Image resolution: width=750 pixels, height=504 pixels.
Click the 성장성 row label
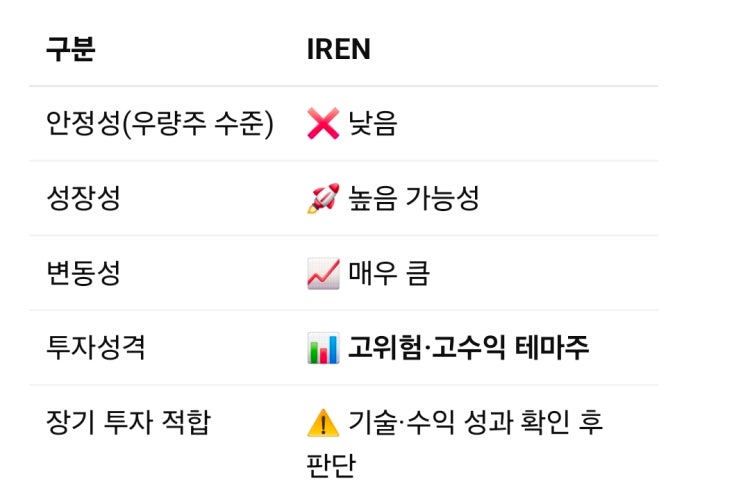tap(82, 198)
